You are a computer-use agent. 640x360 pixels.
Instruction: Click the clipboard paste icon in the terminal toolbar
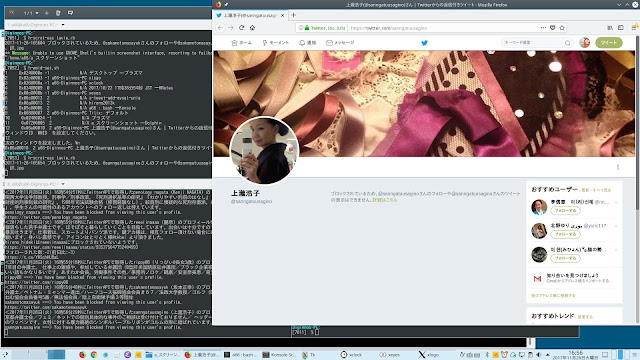(58, 13)
